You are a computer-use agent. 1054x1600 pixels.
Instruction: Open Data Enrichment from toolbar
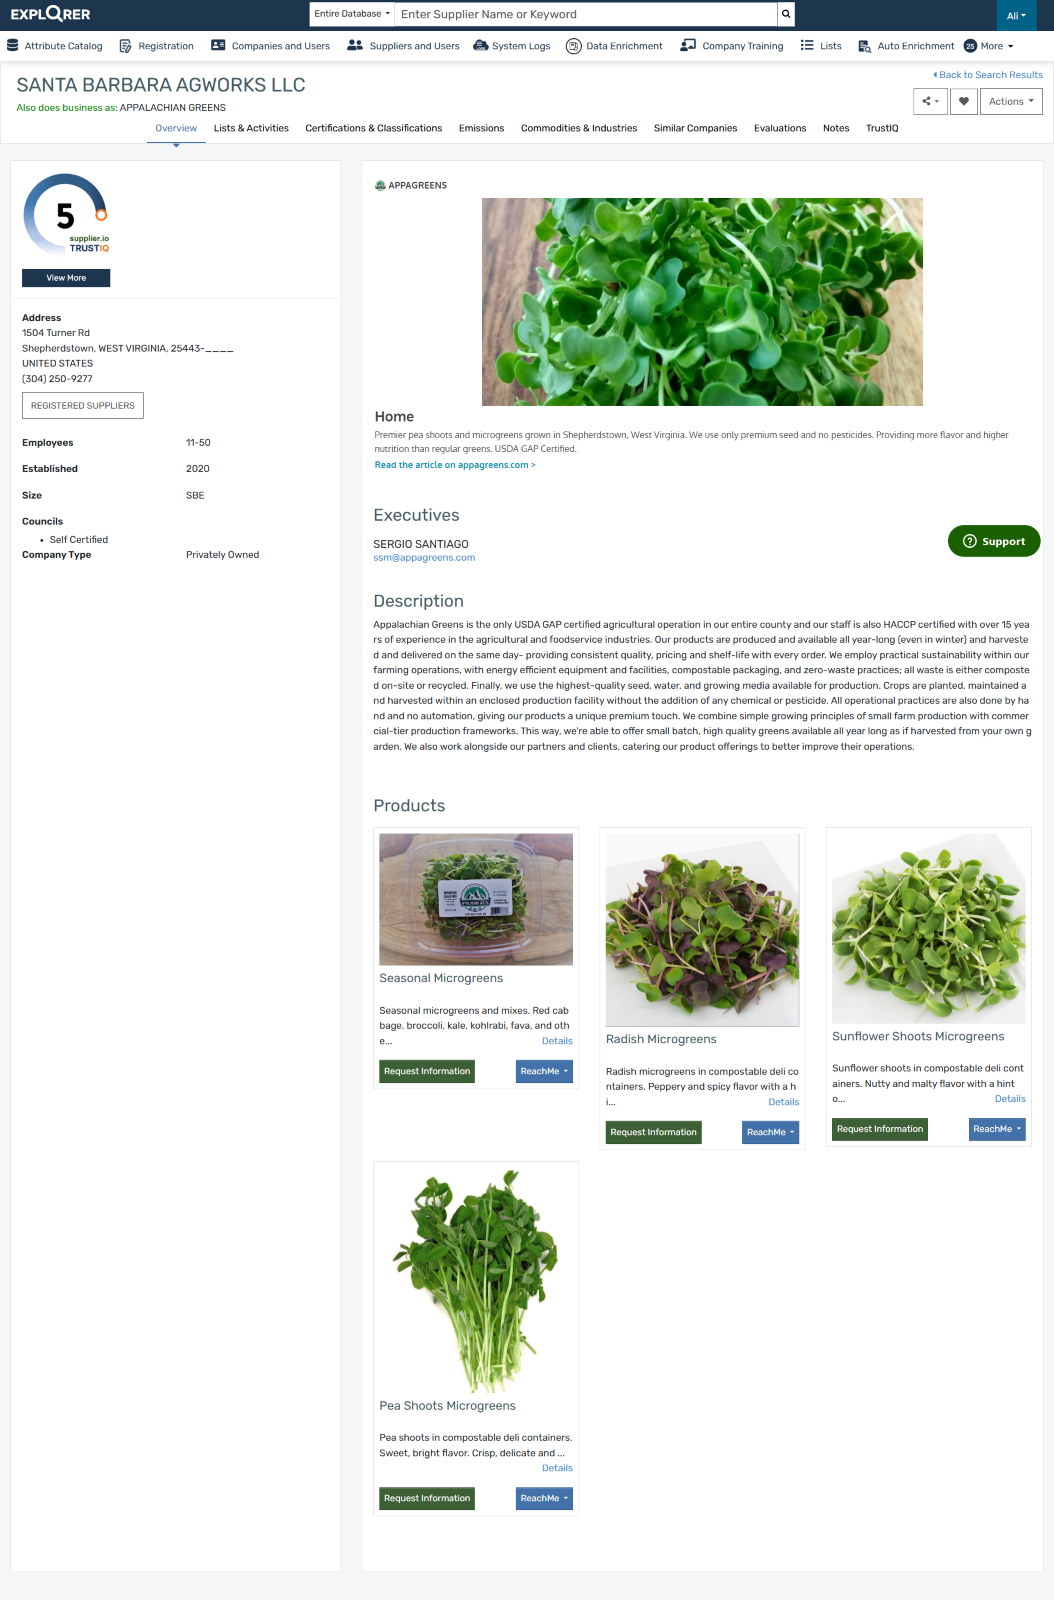pos(614,46)
